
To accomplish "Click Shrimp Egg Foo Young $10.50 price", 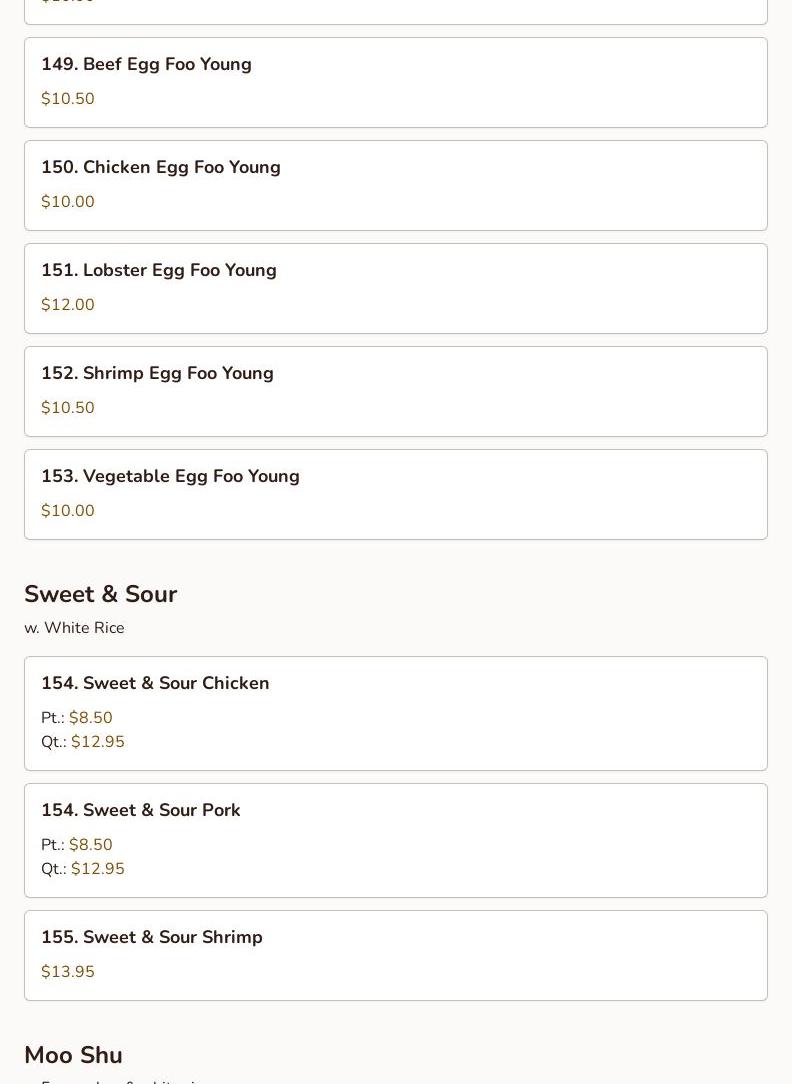I will click(68, 408).
